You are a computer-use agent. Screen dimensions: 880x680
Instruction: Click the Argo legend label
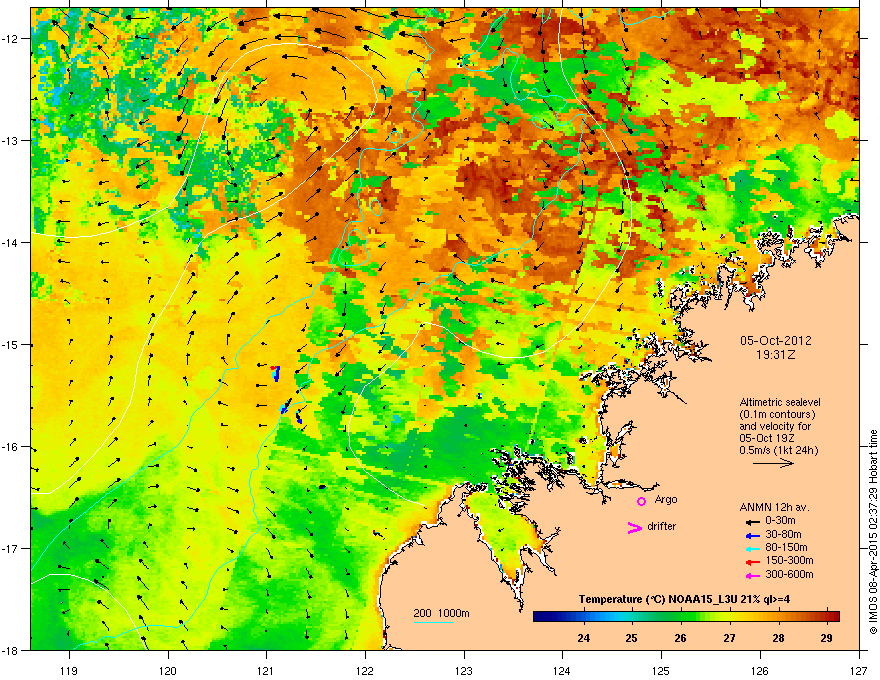[666, 499]
